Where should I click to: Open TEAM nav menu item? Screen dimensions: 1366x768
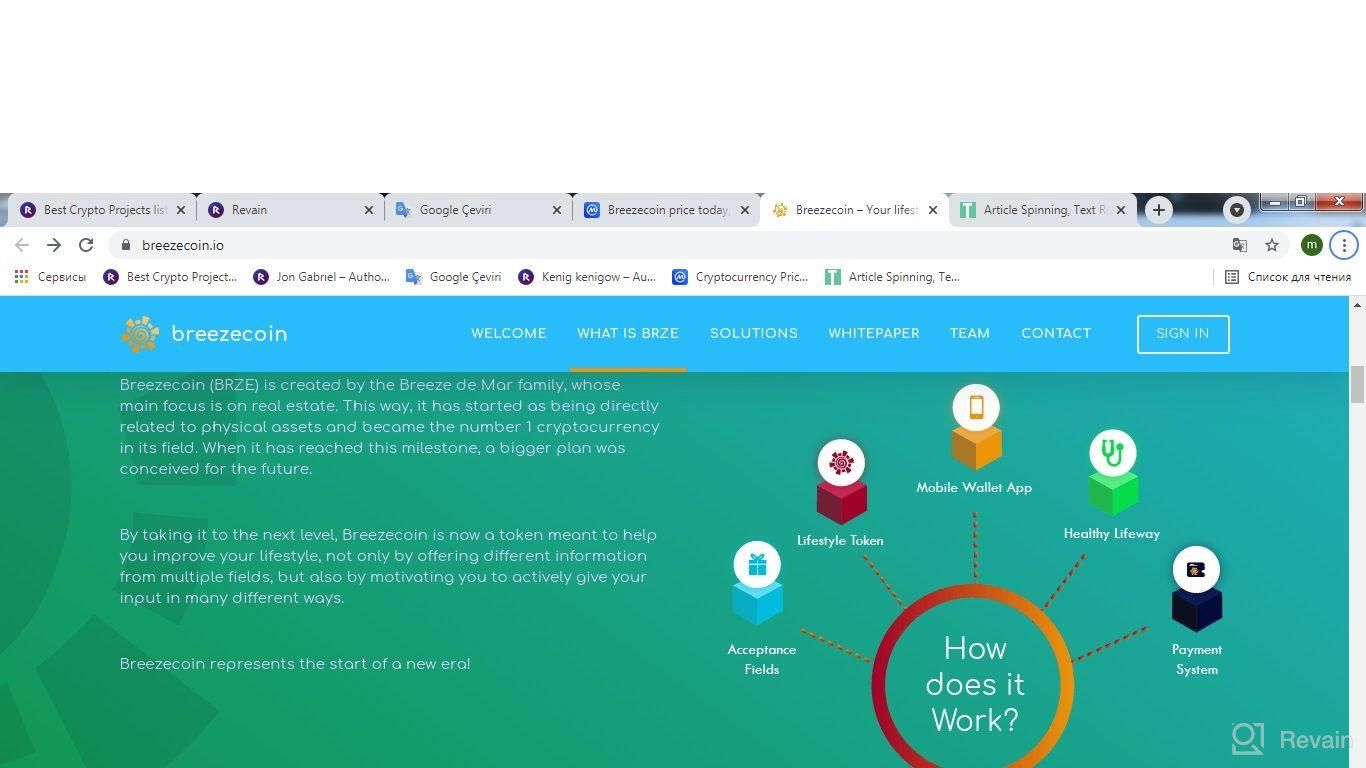click(970, 334)
